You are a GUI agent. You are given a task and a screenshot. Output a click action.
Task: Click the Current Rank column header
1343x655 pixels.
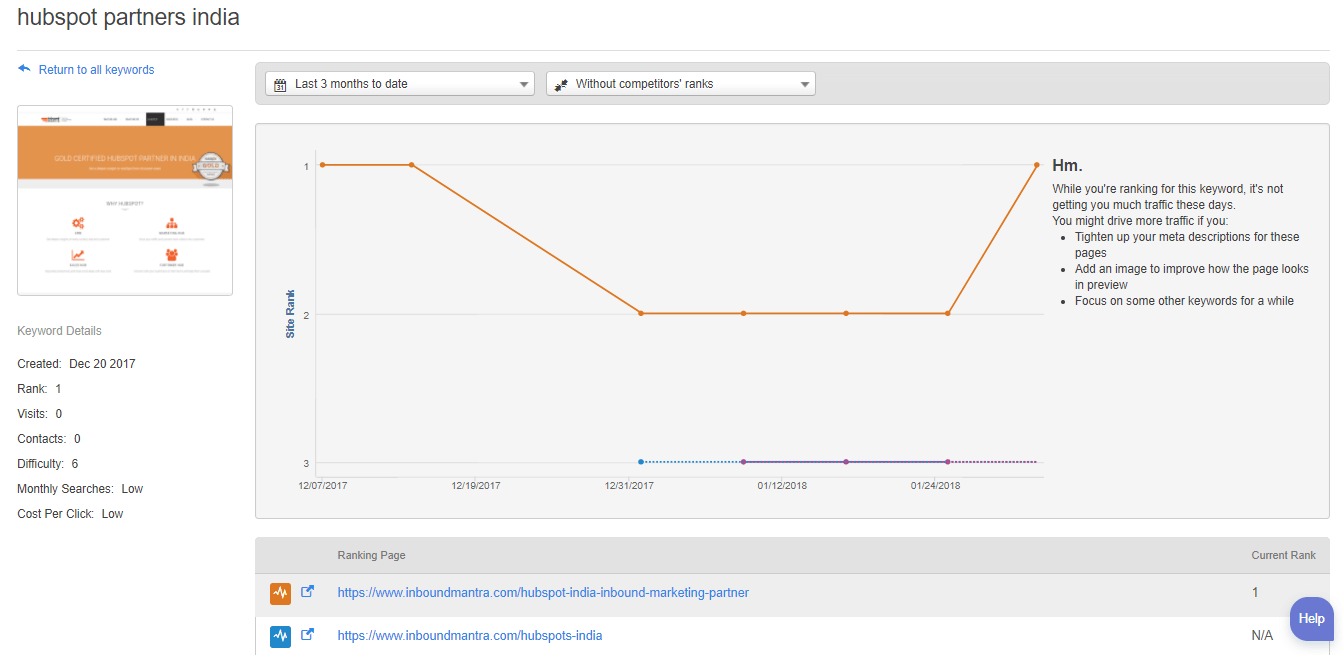[x=1283, y=555]
